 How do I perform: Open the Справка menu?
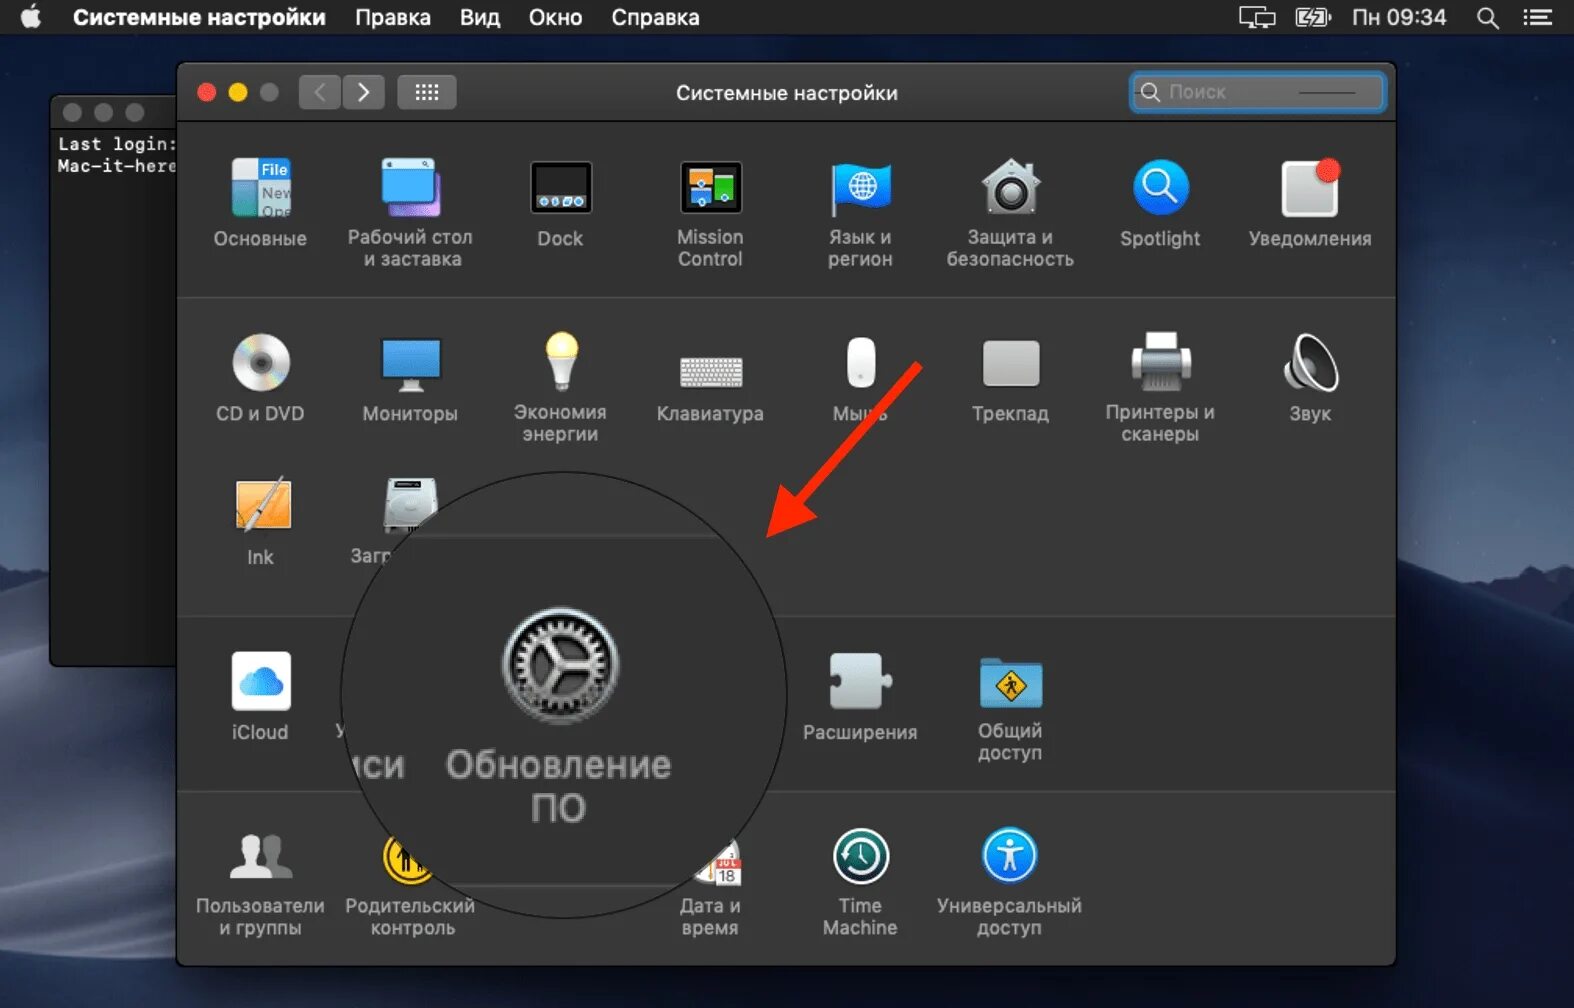coord(655,17)
